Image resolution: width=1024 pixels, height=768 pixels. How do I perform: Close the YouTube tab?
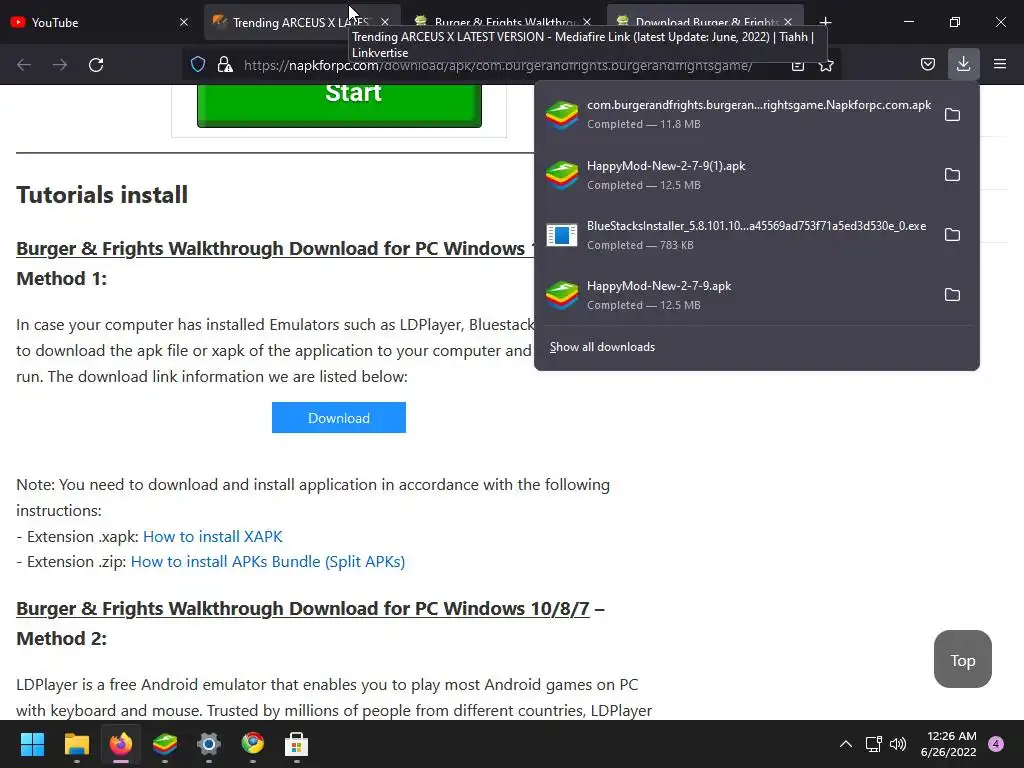click(x=184, y=22)
